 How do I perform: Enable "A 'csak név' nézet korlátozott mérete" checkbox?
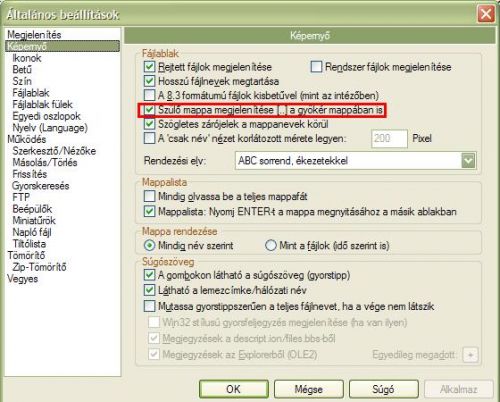149,138
